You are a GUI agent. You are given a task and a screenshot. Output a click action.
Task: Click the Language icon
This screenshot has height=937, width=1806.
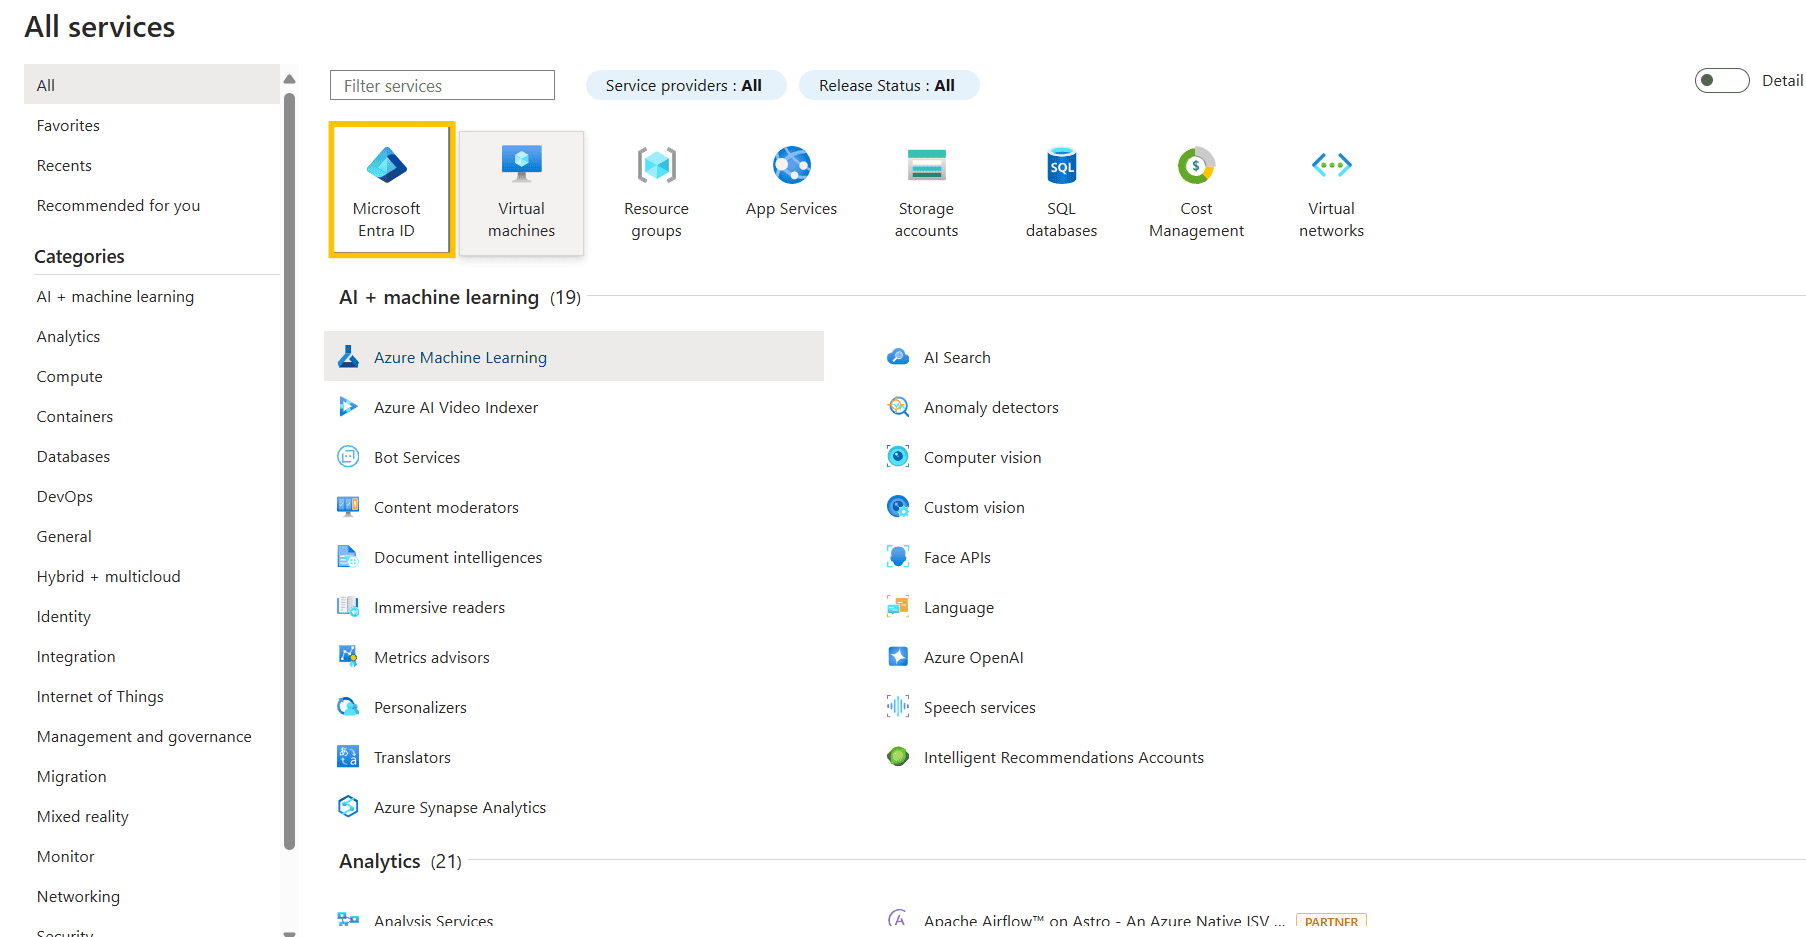click(x=898, y=607)
